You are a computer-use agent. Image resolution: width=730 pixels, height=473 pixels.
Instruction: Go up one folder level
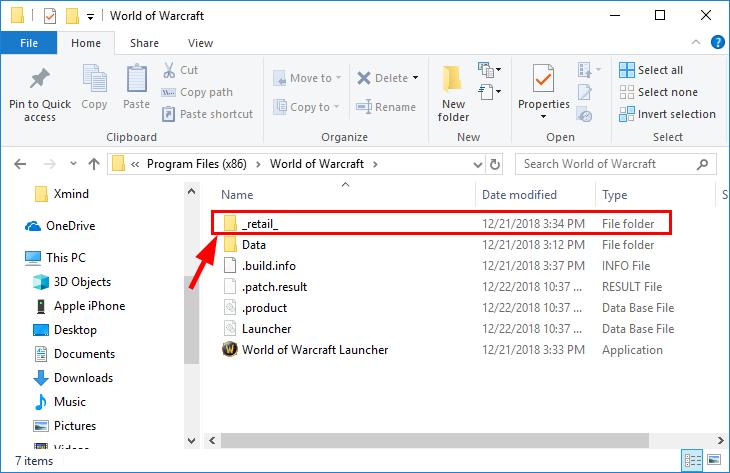[94, 164]
